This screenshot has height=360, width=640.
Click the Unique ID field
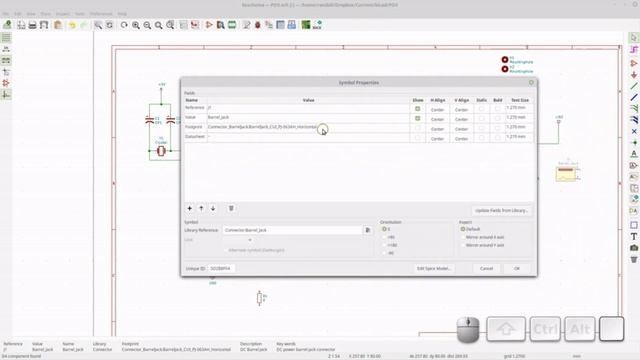click(222, 269)
